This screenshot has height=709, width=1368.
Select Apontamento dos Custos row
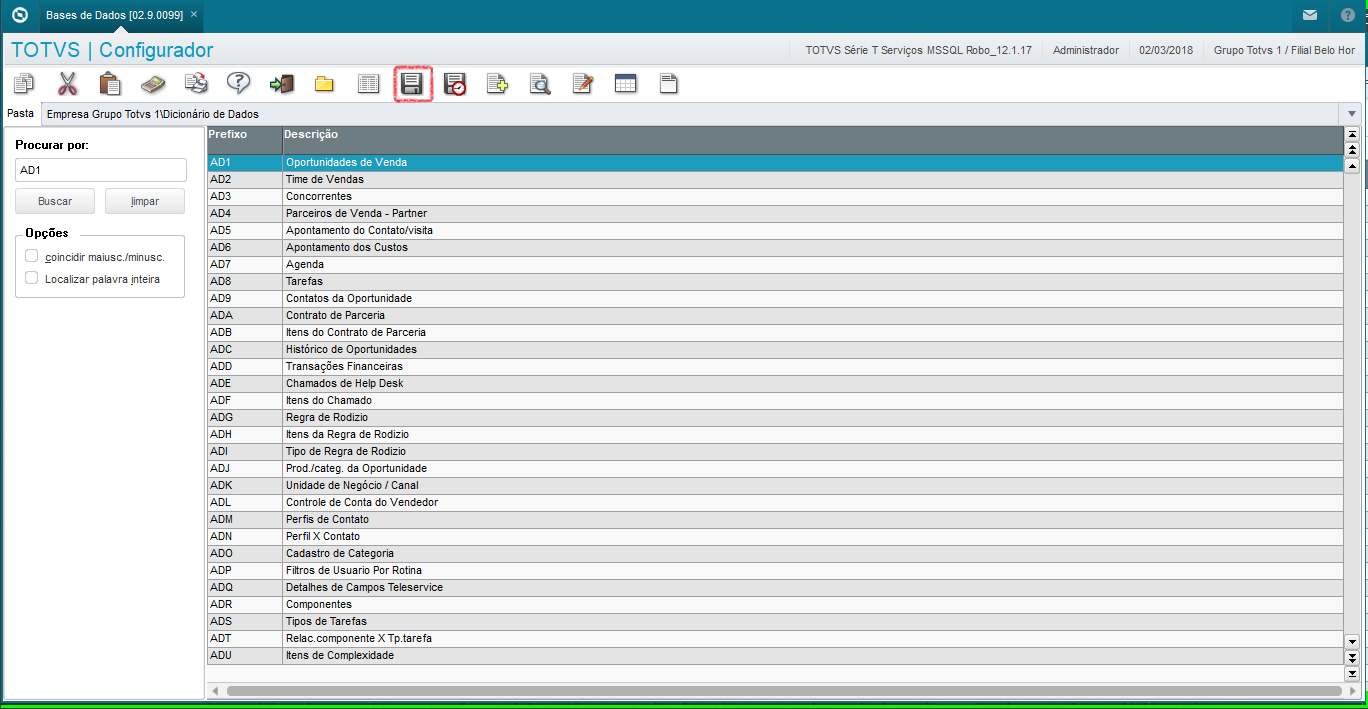[x=774, y=247]
